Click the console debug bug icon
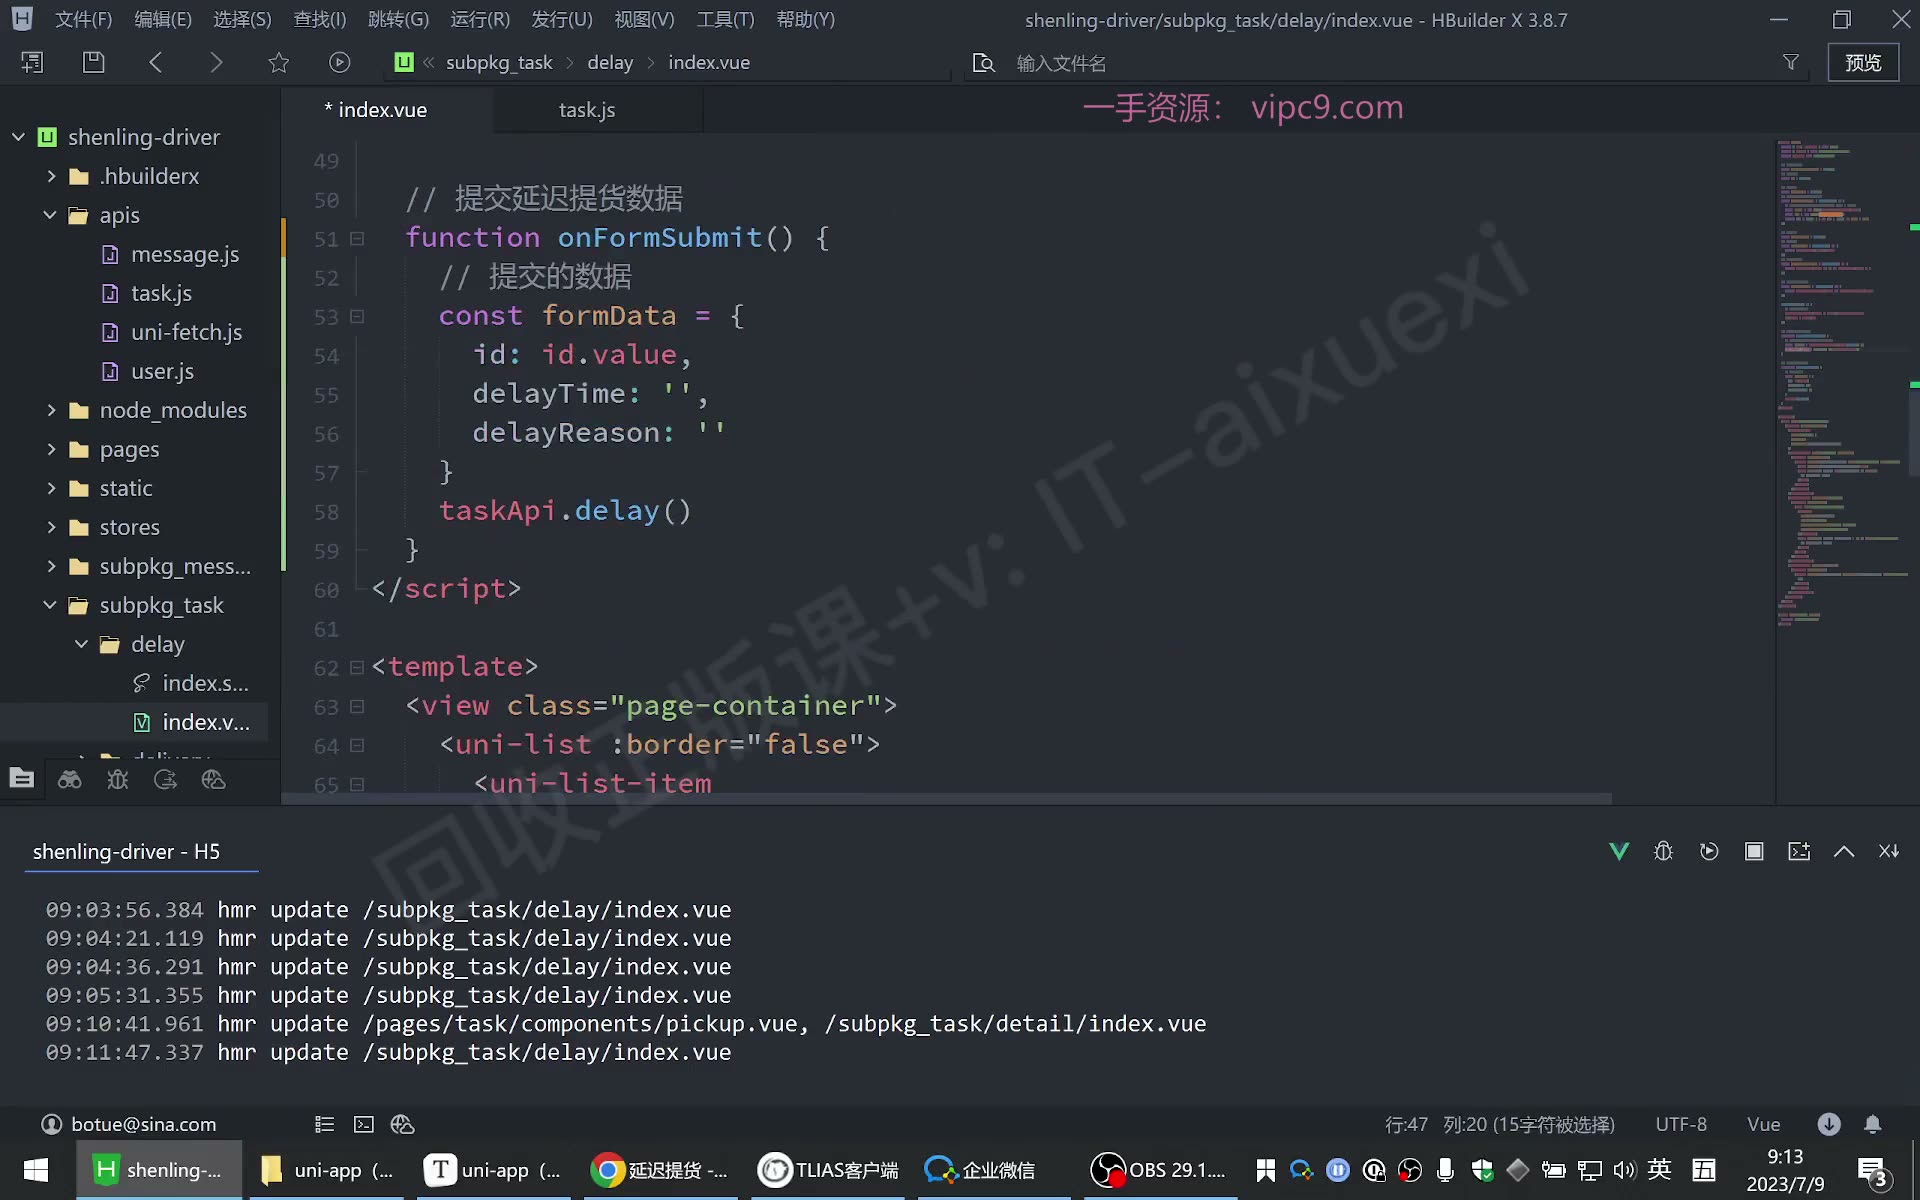The height and width of the screenshot is (1200, 1920). click(1664, 851)
